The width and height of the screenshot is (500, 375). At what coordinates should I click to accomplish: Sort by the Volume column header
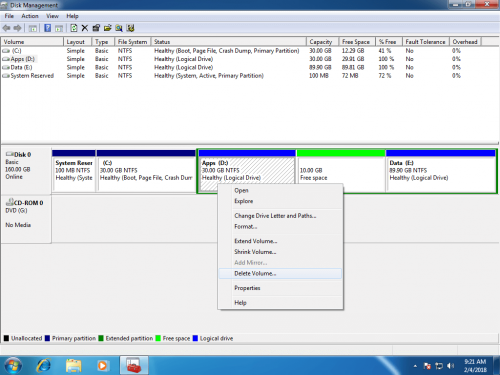tap(32, 42)
